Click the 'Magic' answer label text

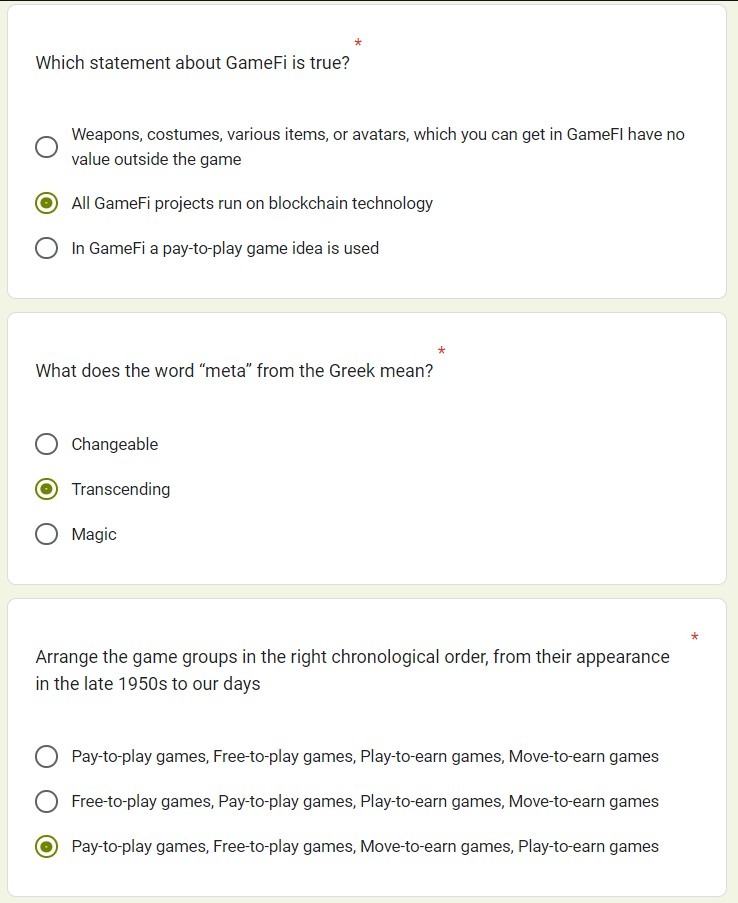tap(94, 534)
